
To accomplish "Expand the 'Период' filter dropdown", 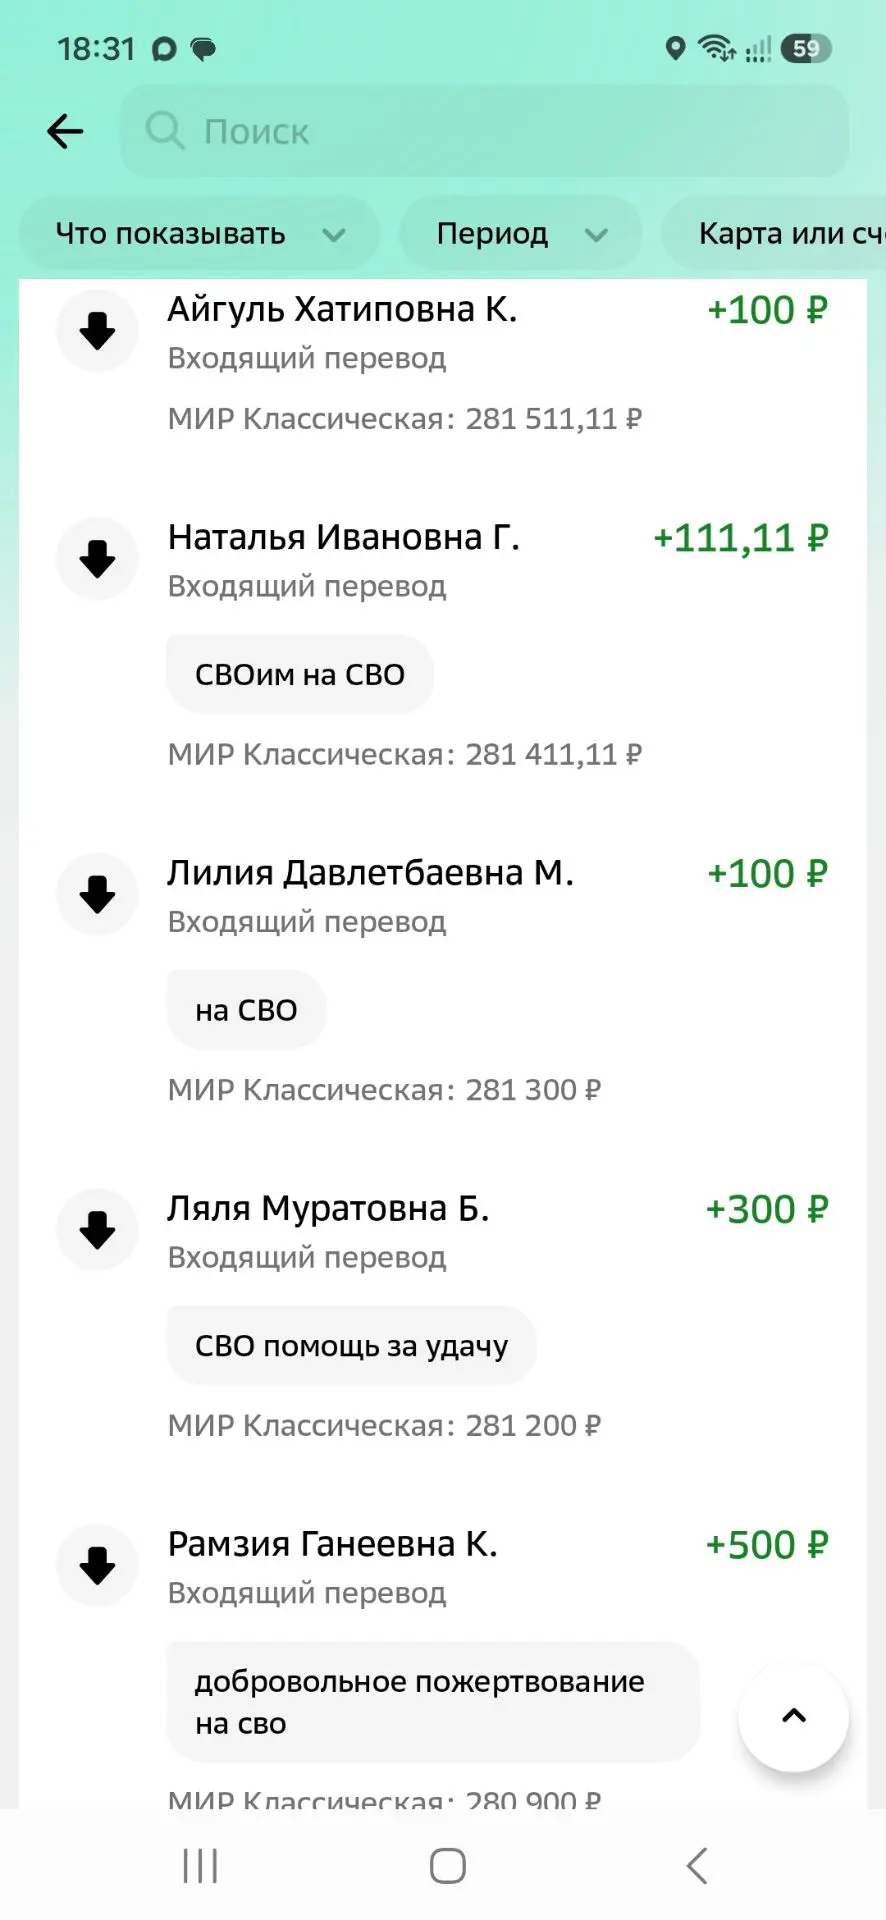I will coord(520,234).
